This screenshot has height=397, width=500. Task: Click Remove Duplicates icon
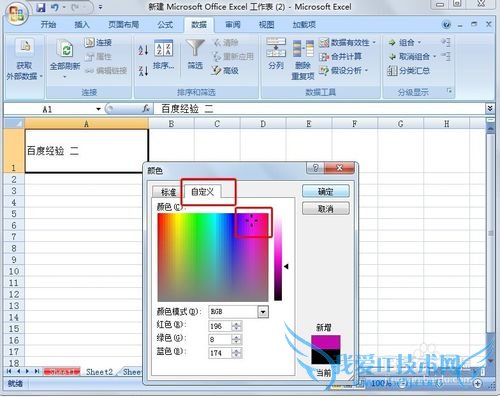click(x=303, y=48)
